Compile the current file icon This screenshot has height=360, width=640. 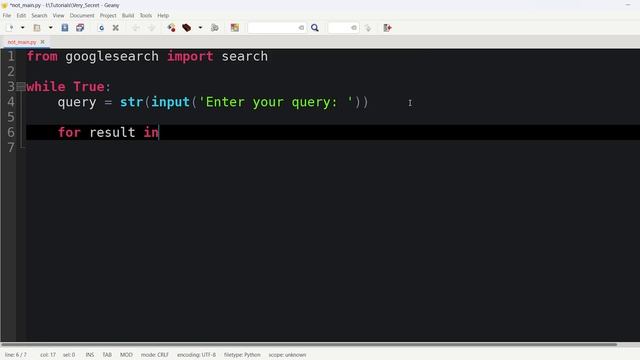click(171, 28)
